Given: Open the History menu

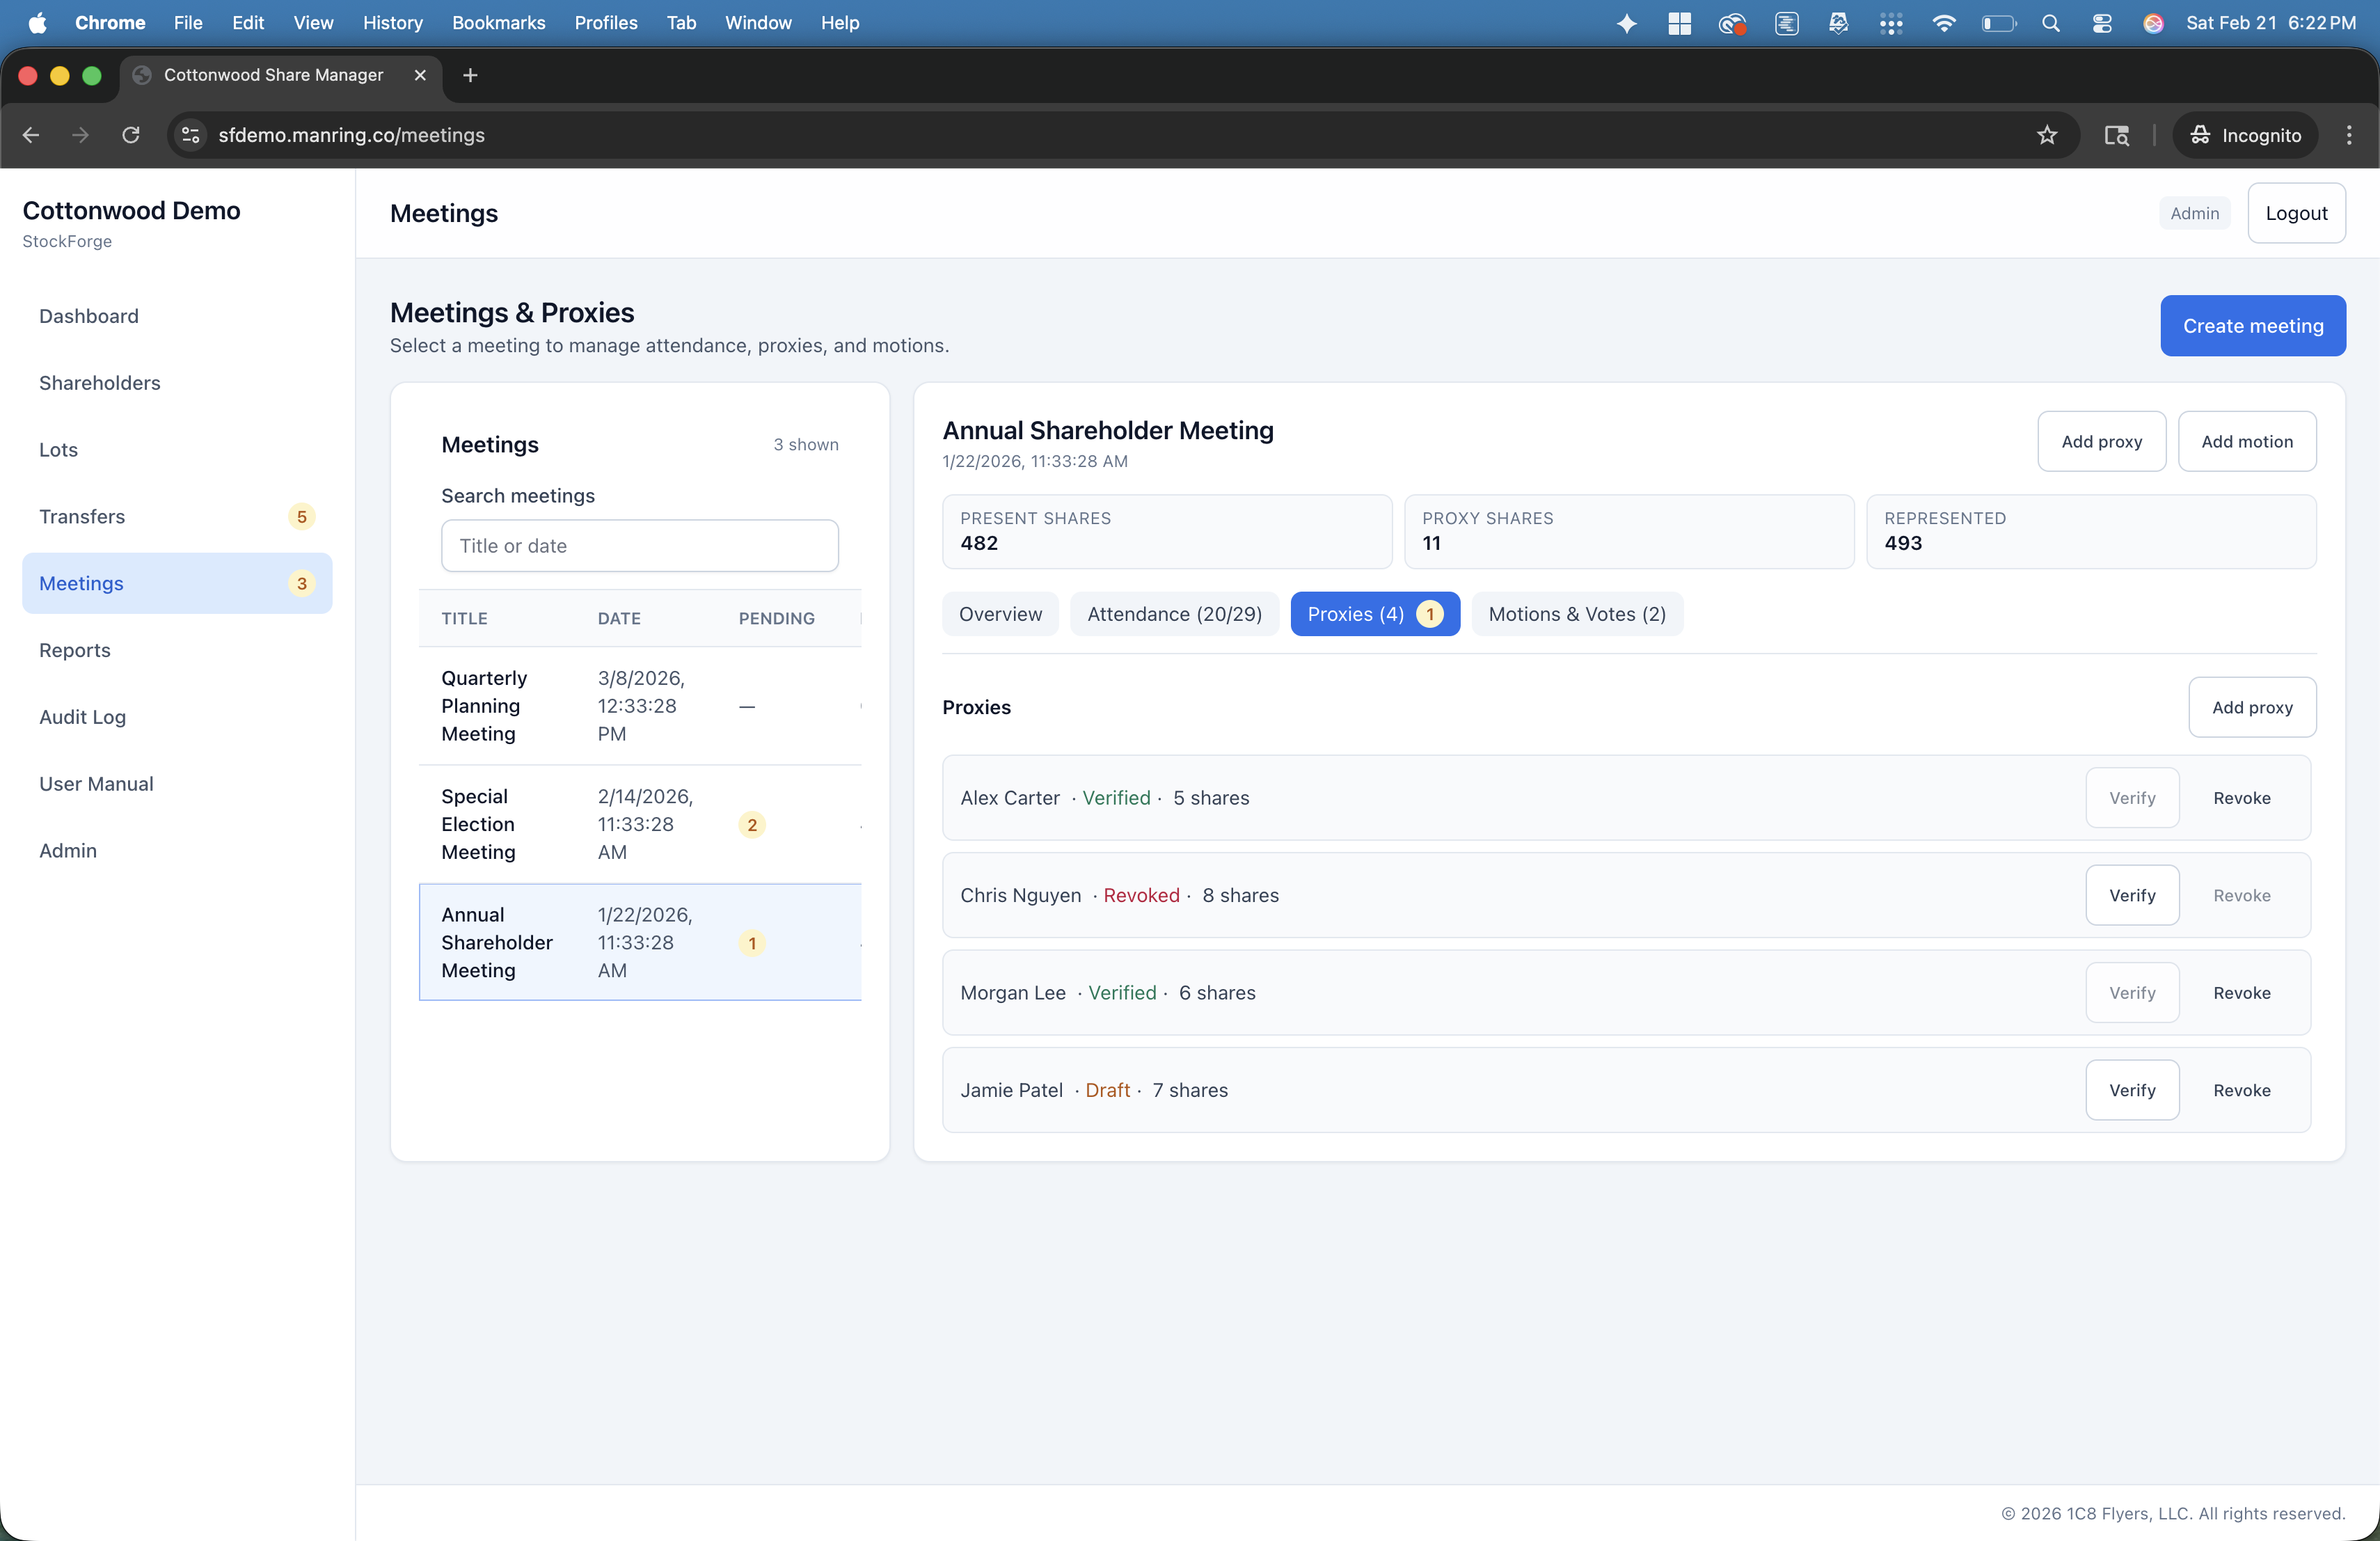Looking at the screenshot, I should point(392,22).
